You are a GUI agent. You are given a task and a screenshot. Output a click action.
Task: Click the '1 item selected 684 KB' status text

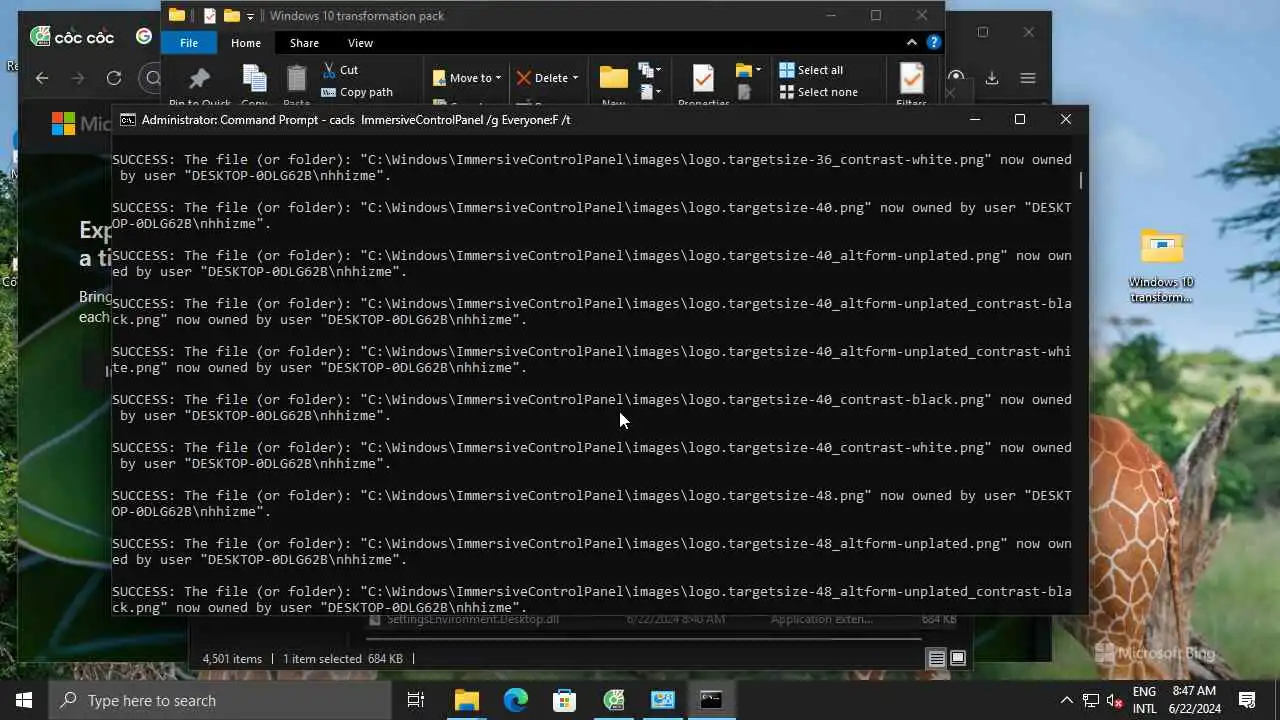pyautogui.click(x=343, y=658)
